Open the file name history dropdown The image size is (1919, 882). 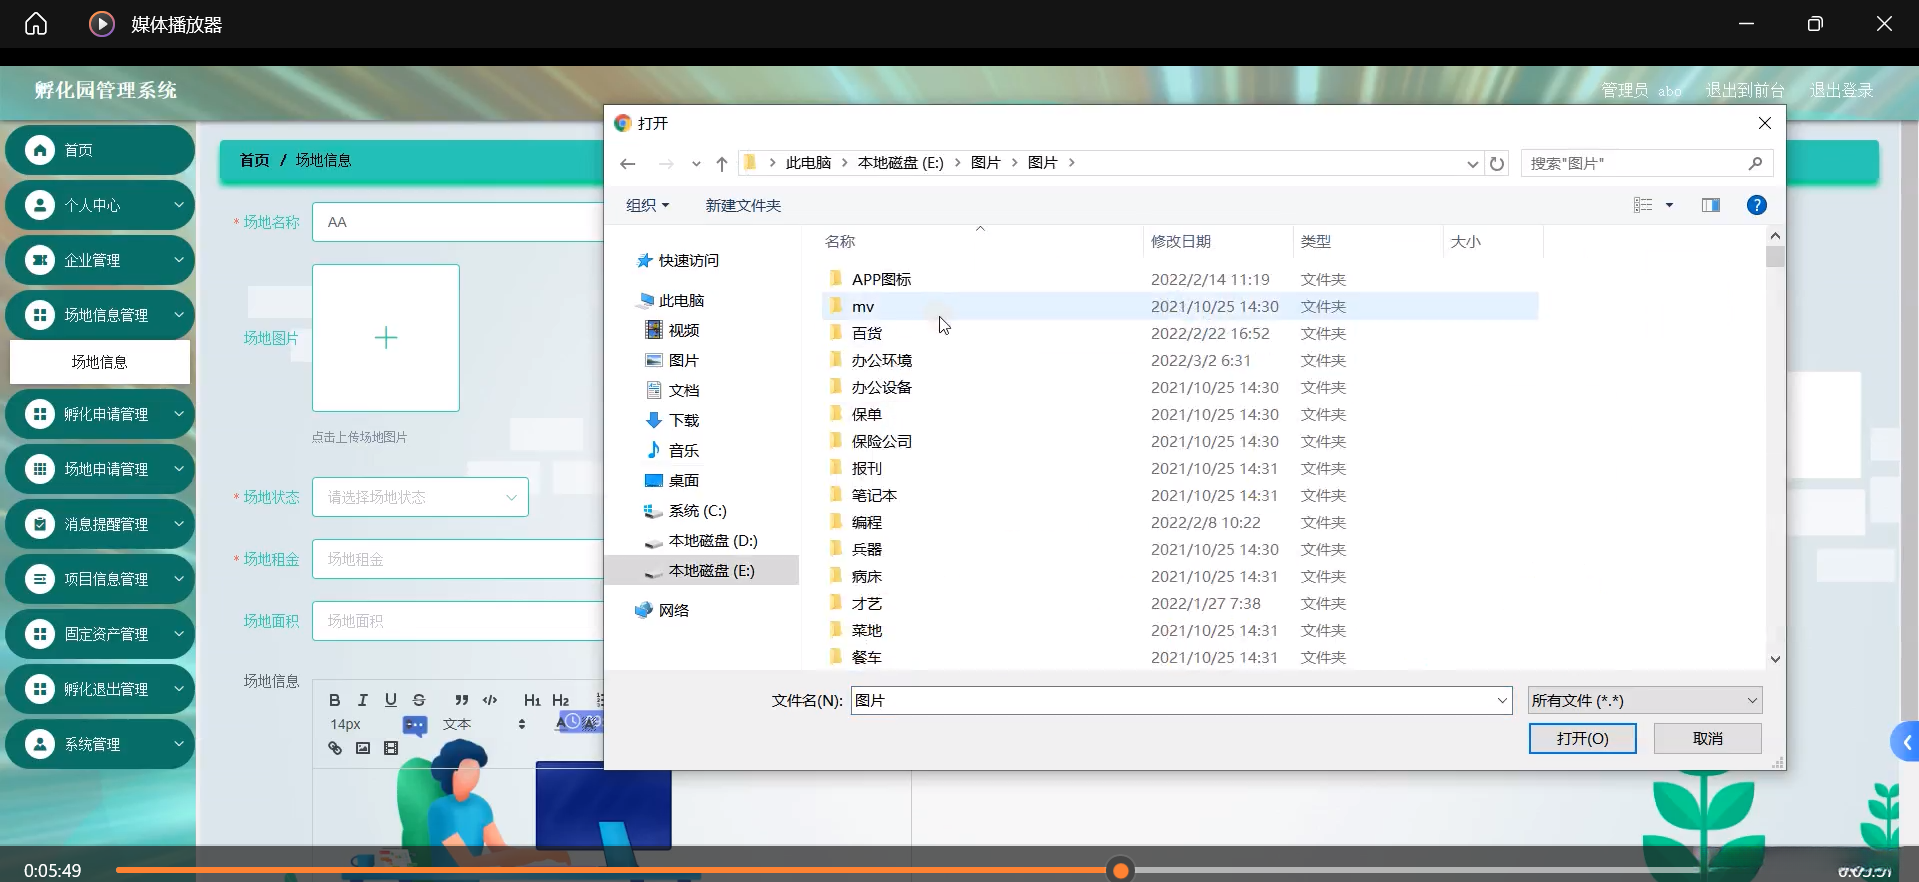pyautogui.click(x=1502, y=700)
